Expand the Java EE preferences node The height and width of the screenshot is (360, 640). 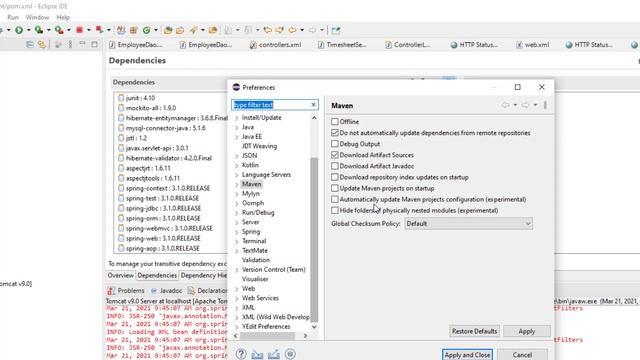pos(237,137)
